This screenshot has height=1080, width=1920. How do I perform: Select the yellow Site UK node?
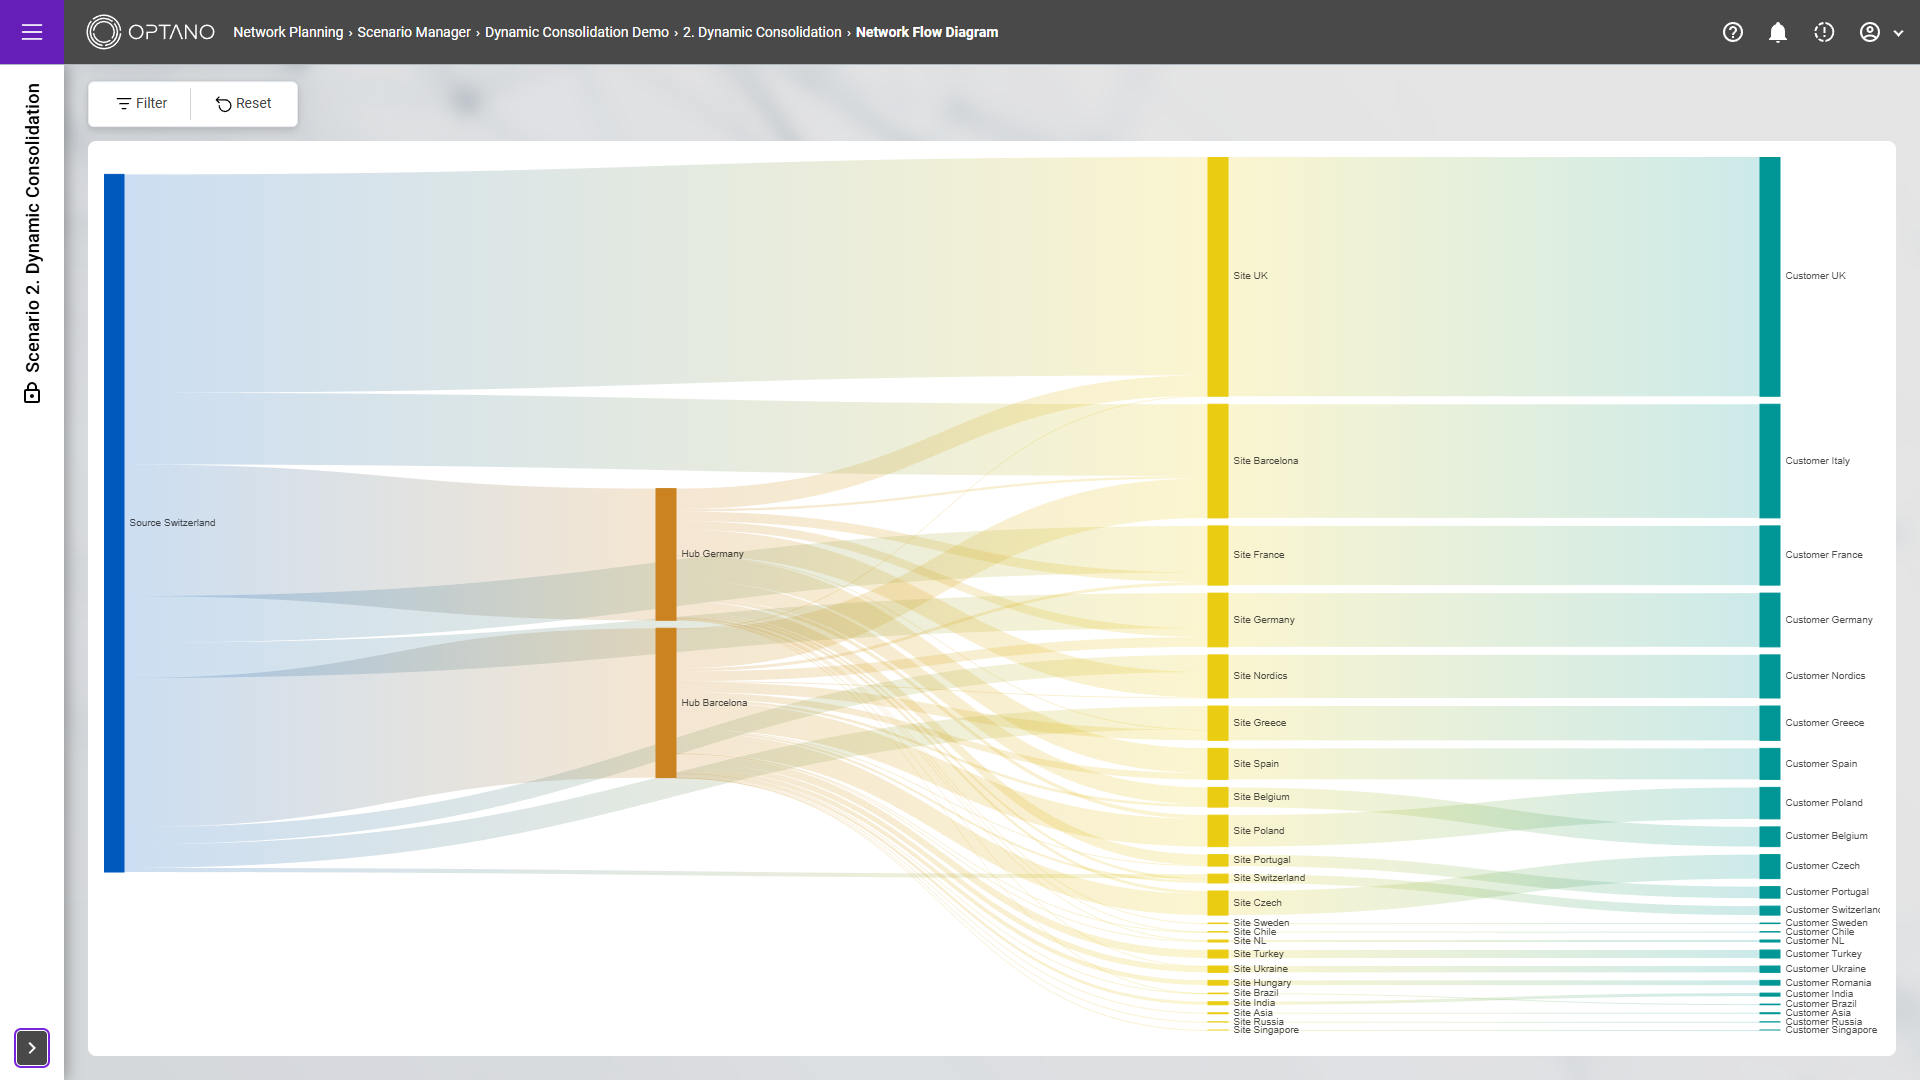(1217, 276)
